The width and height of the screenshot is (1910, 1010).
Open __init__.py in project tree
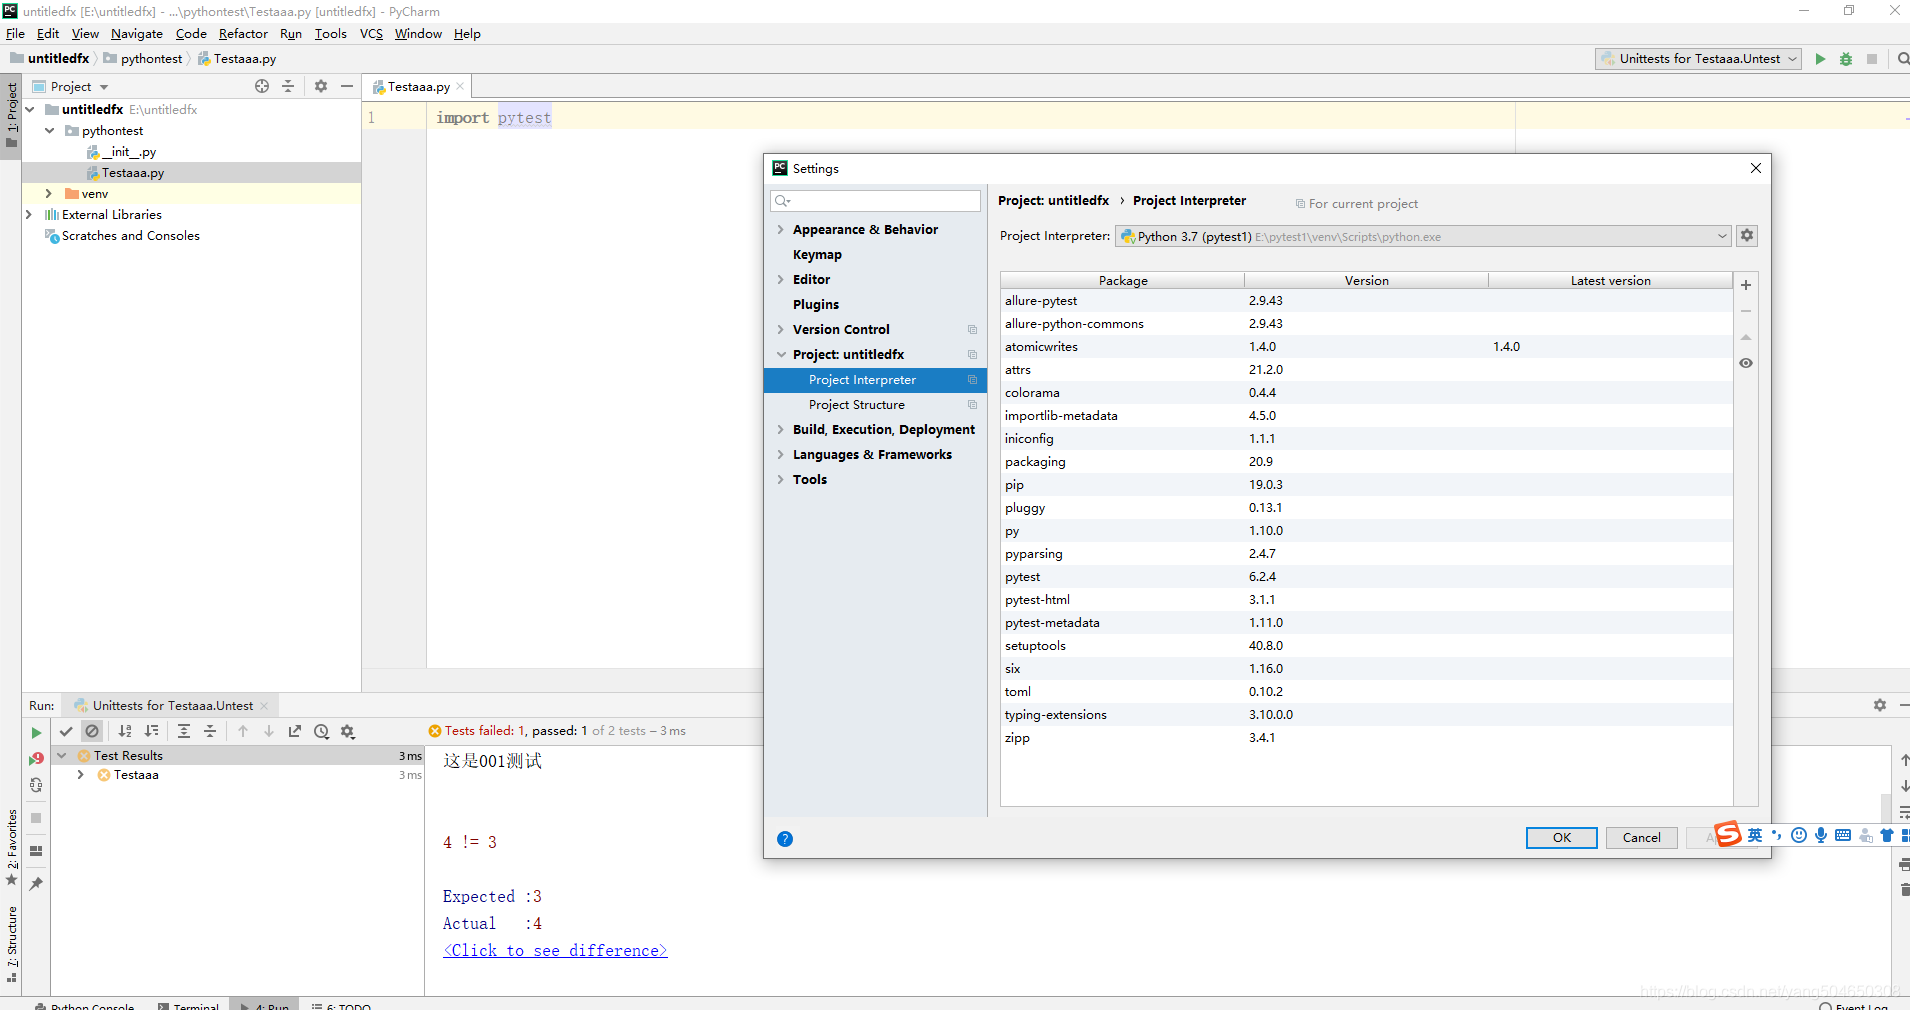point(128,151)
